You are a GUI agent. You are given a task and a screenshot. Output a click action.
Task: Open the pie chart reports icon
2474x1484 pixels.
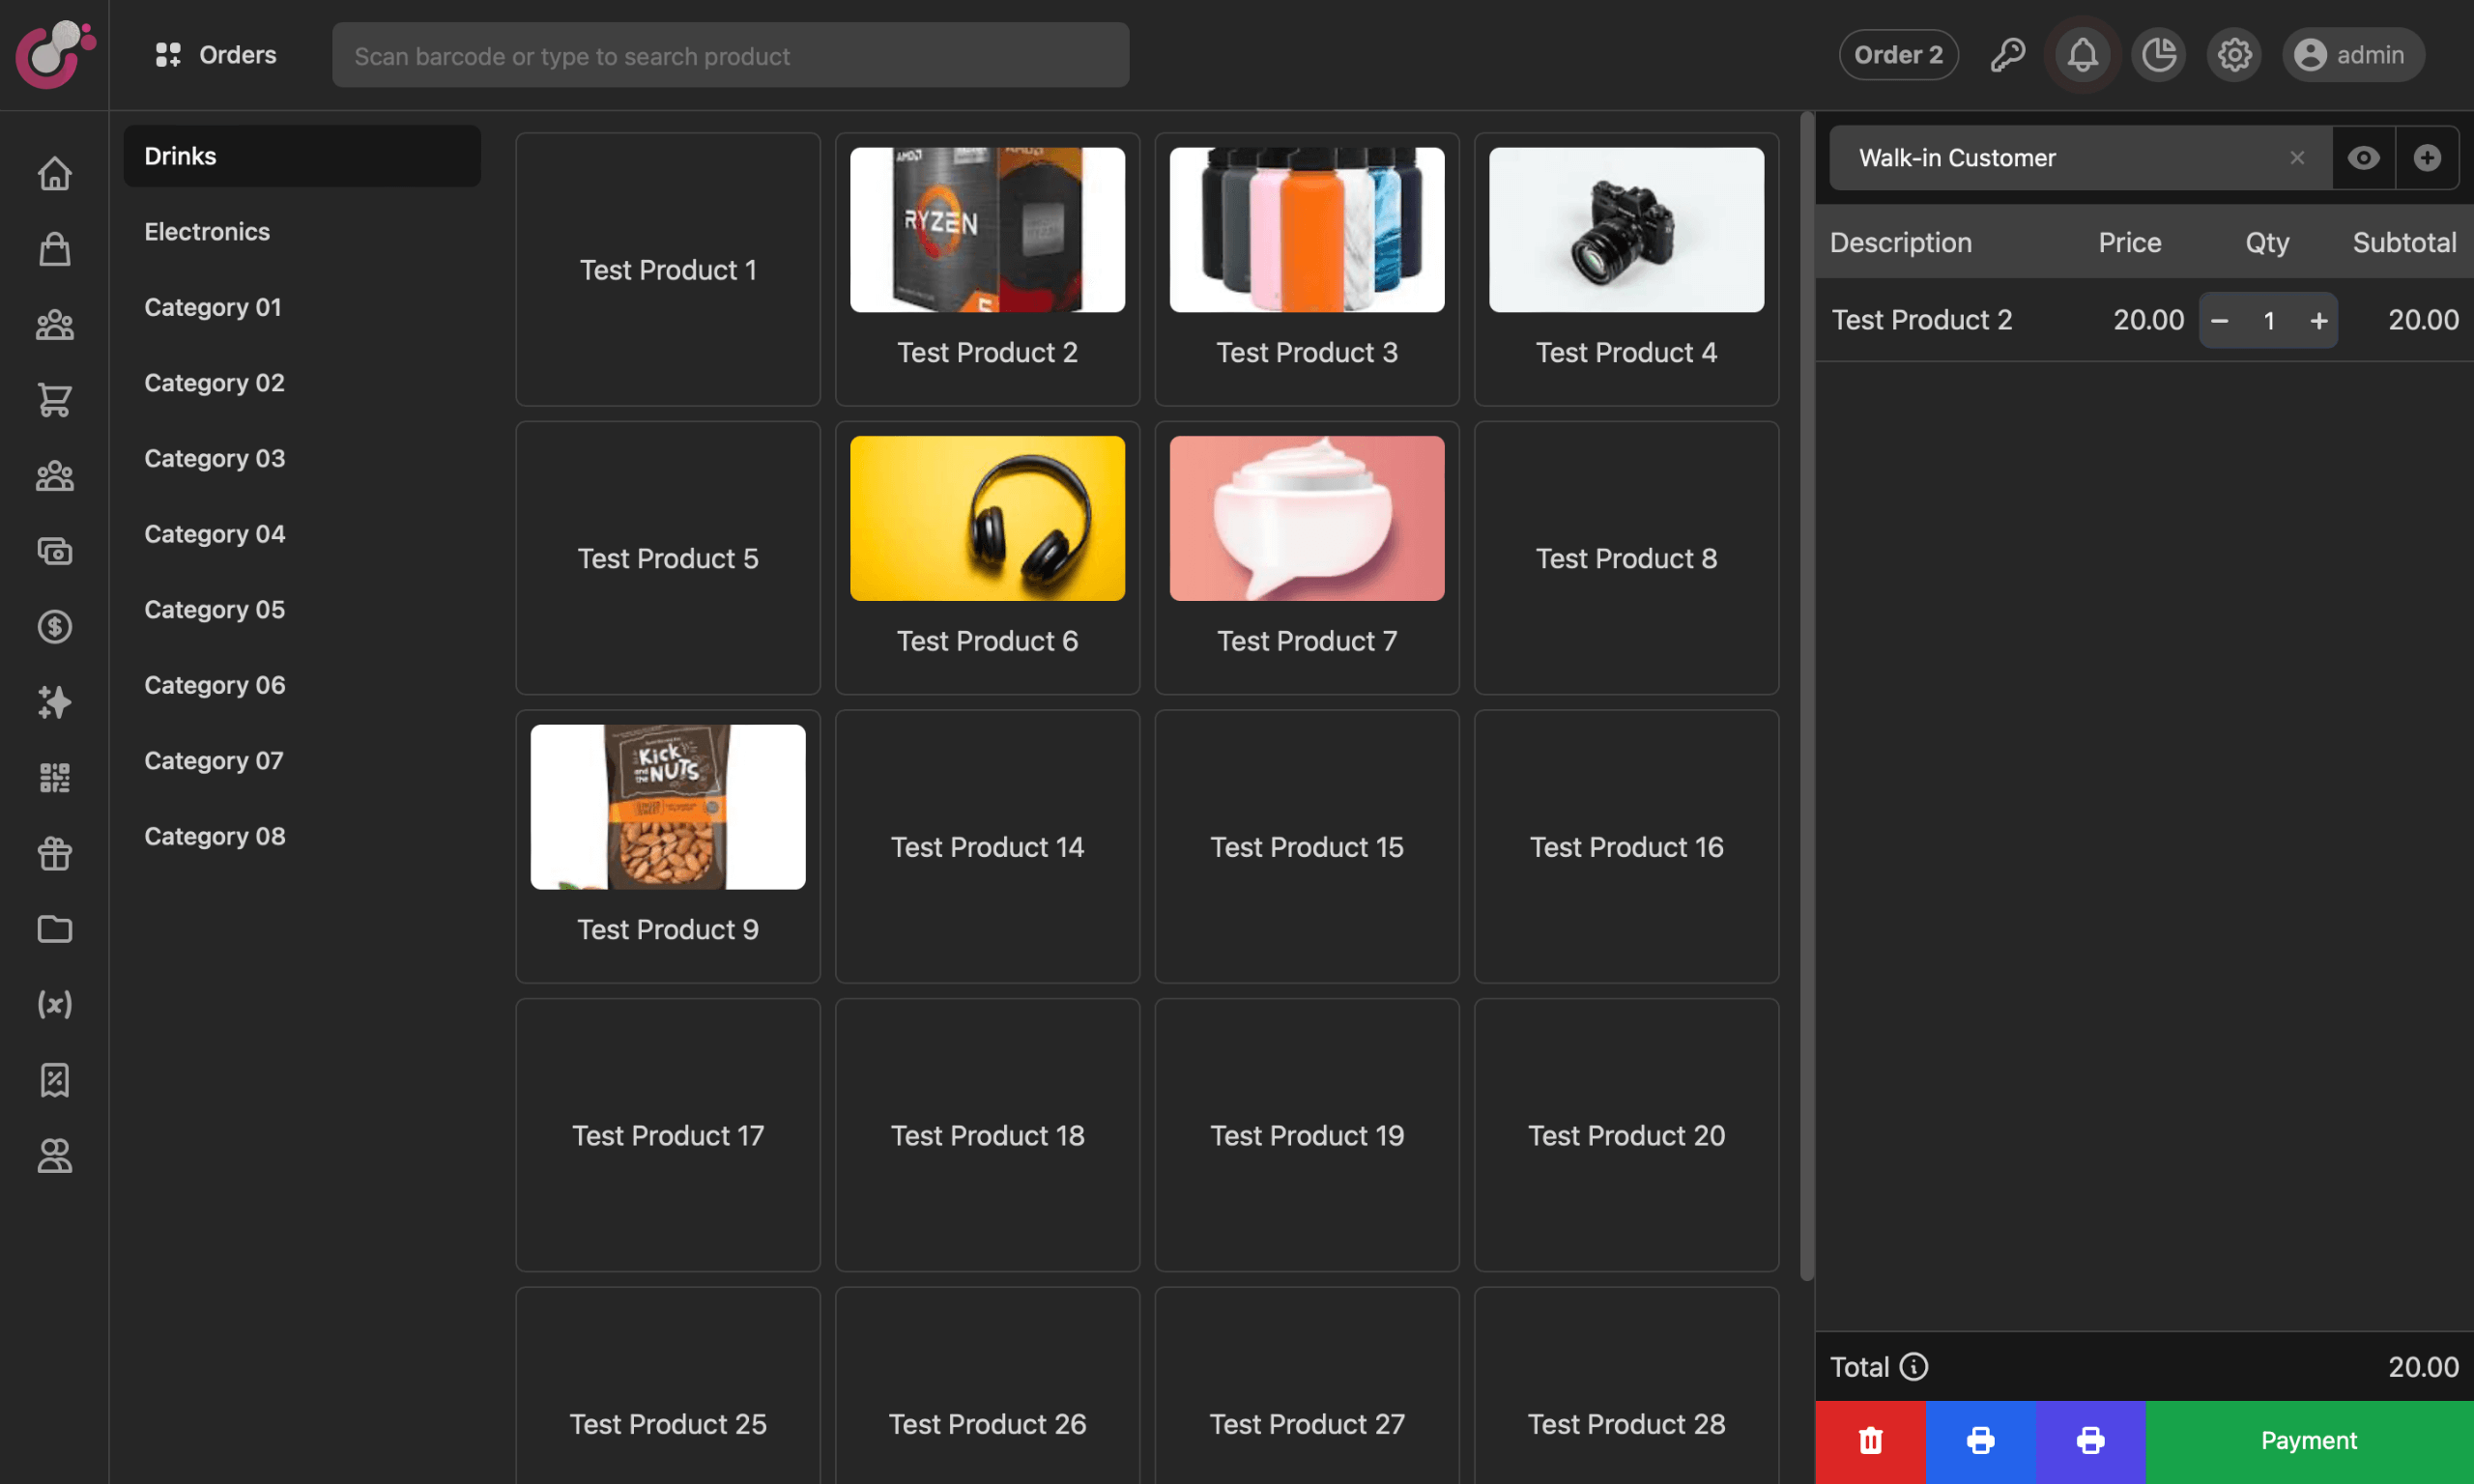[2158, 55]
